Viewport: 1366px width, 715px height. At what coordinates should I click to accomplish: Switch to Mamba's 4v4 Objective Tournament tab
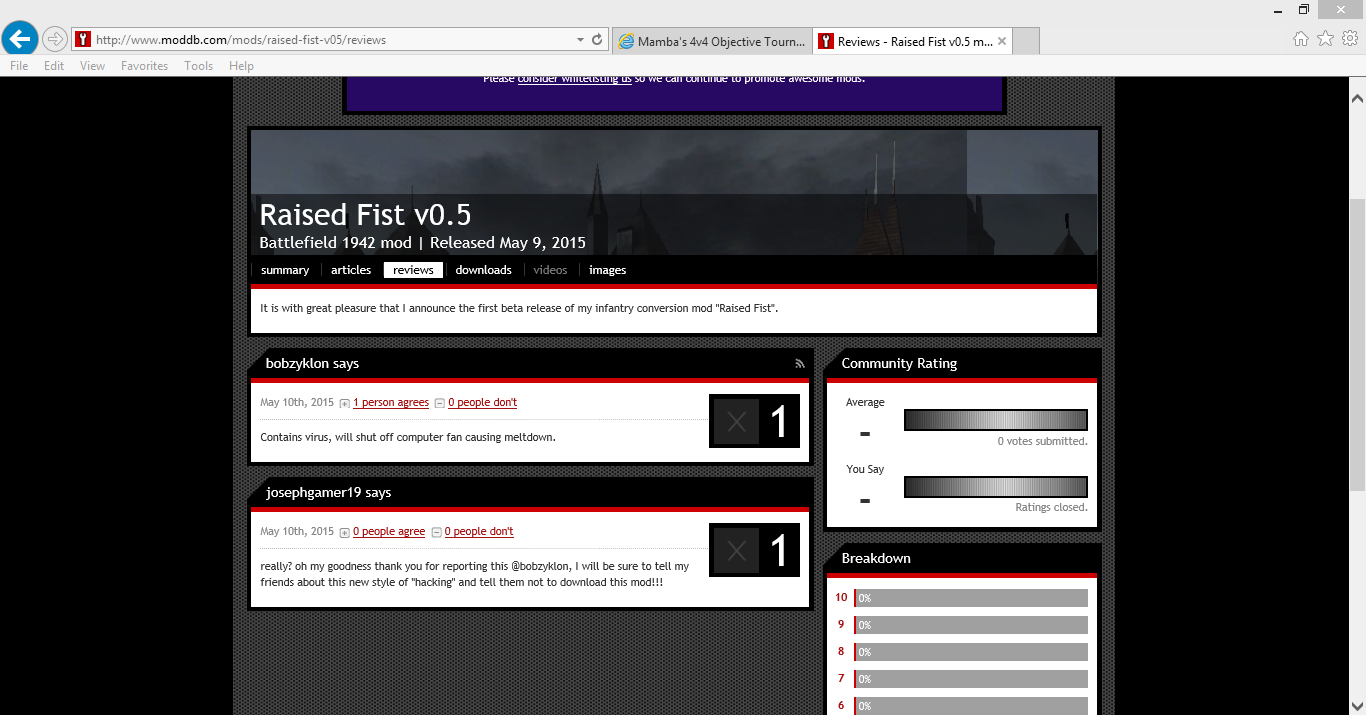click(711, 41)
